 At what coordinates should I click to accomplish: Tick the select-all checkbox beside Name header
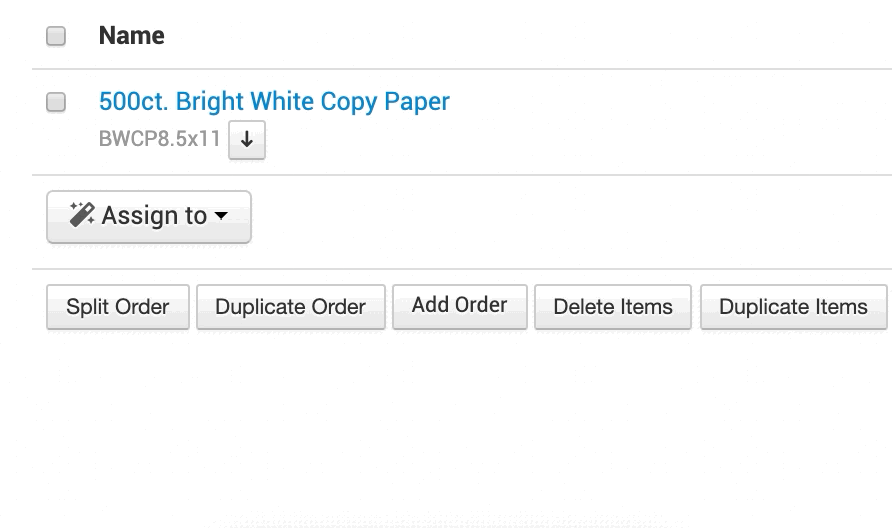pyautogui.click(x=57, y=36)
